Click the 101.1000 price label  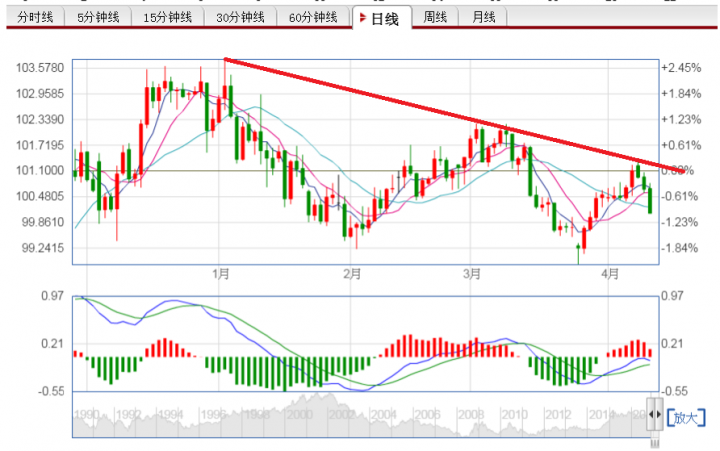tap(40, 171)
